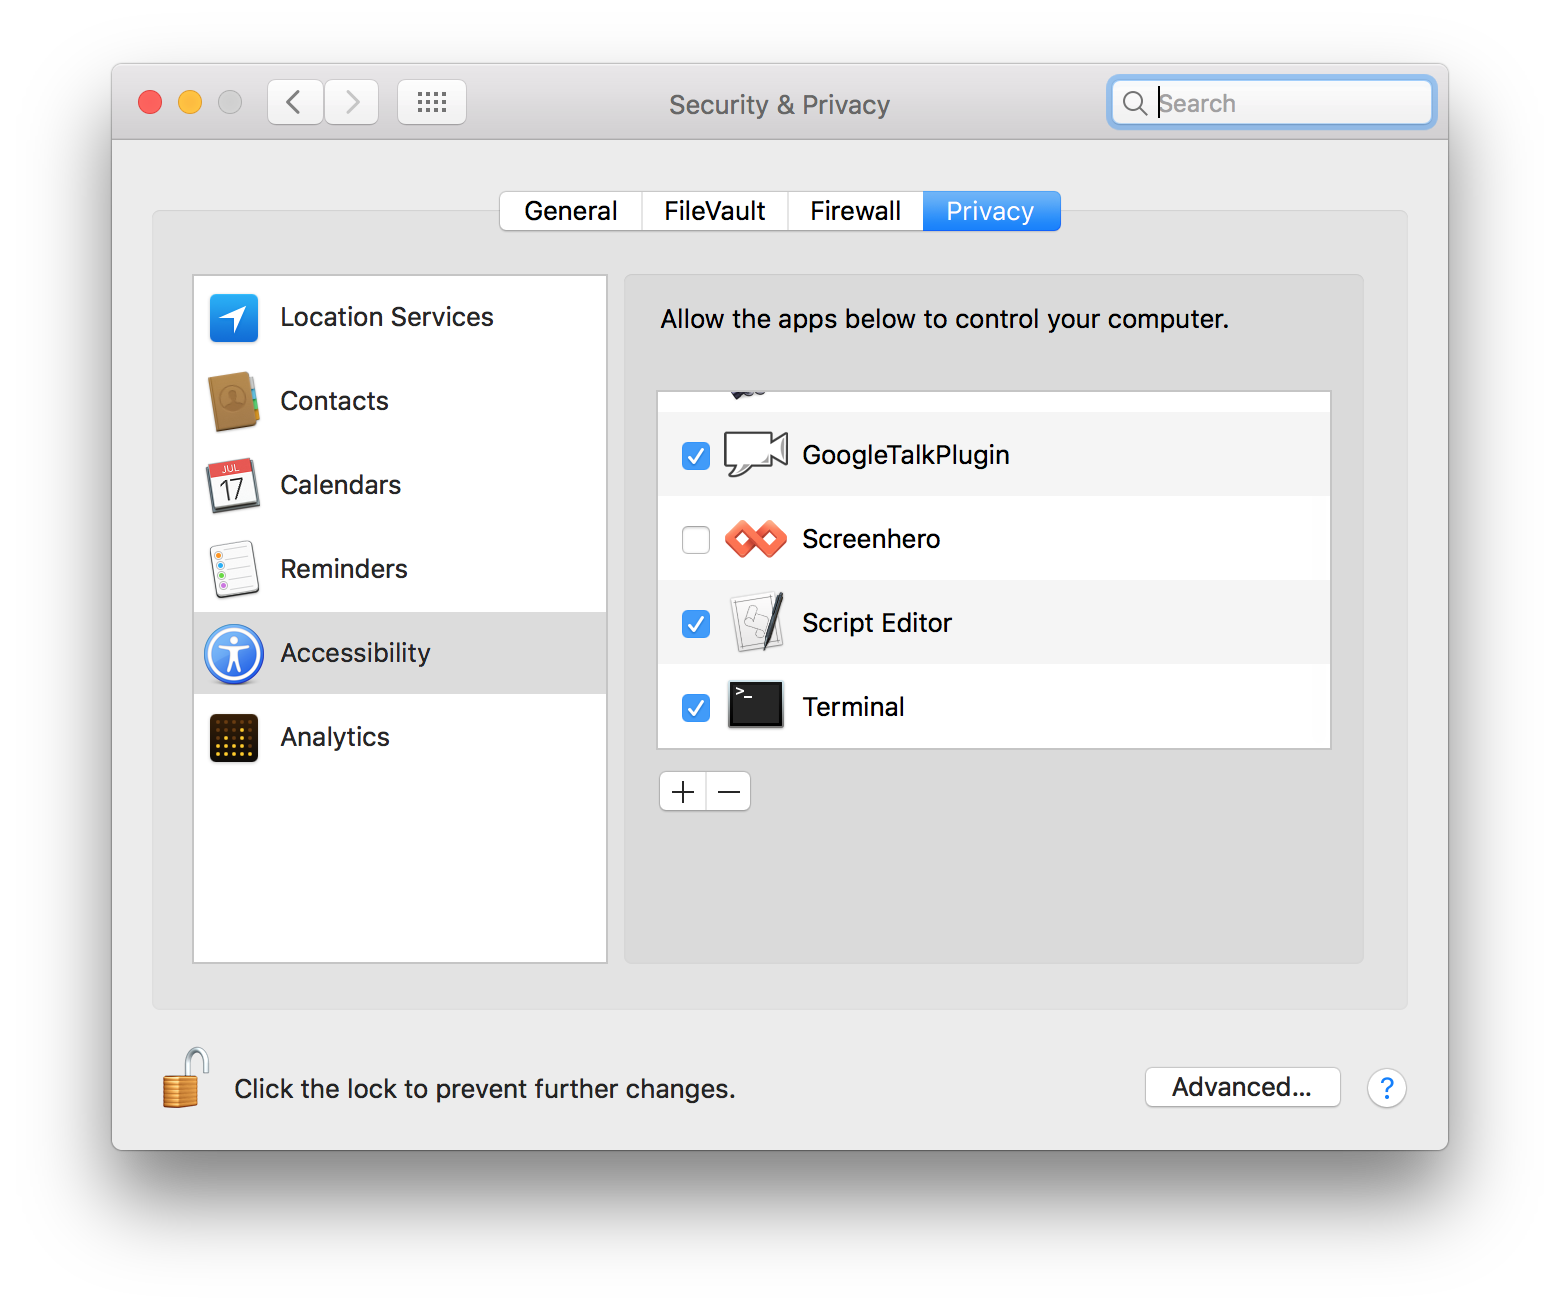Select Contacts in the privacy list
Screen dimensions: 1560x1310
point(400,401)
